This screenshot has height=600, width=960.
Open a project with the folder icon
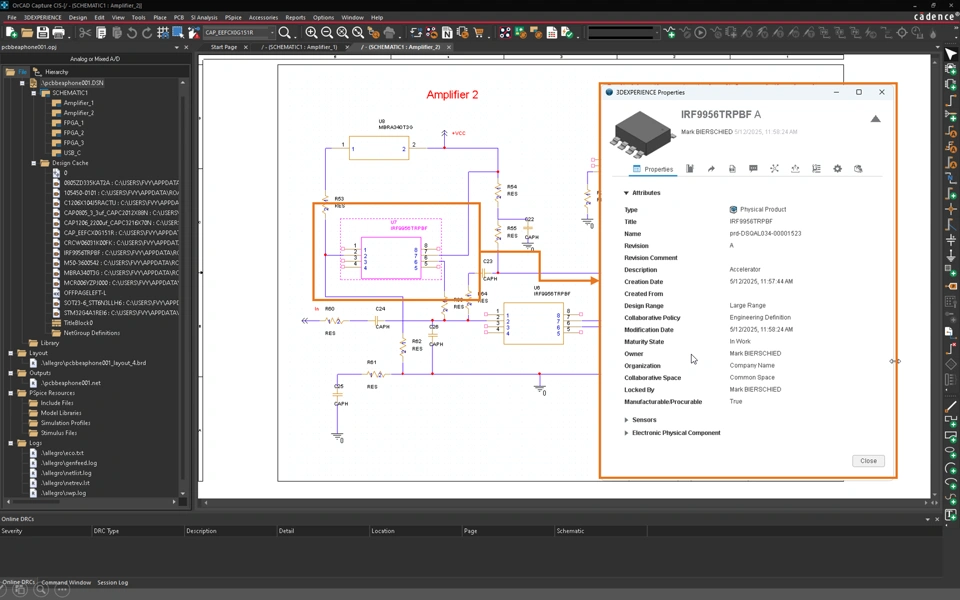[x=27, y=32]
